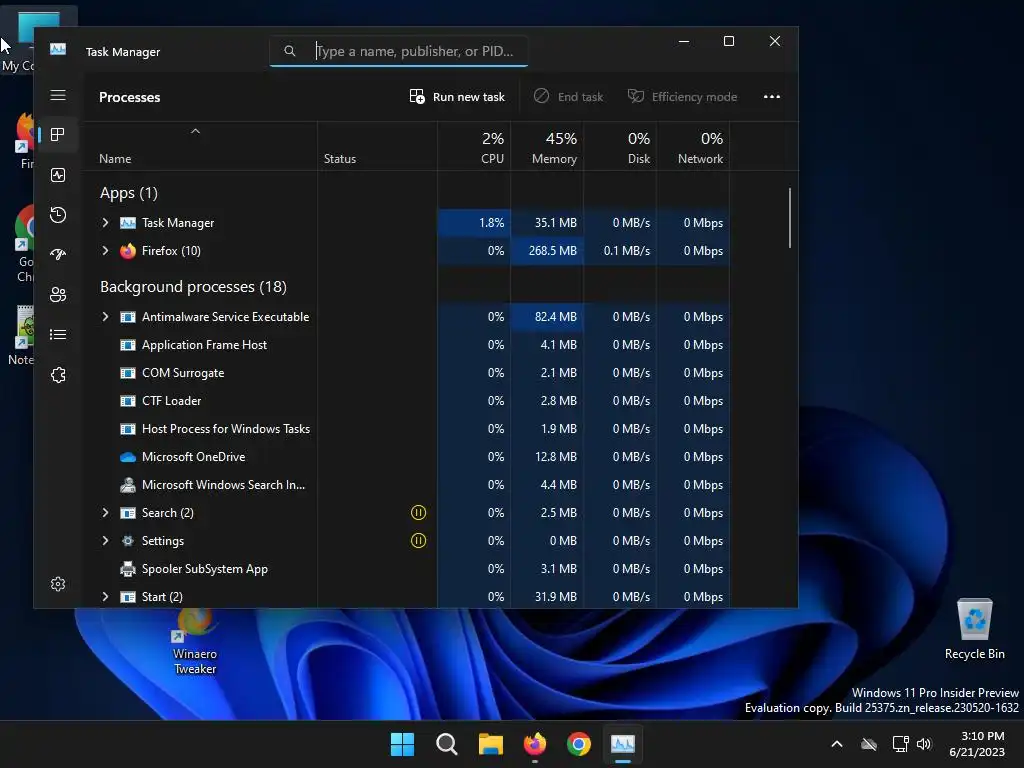Click the sort arrow above Name column
Image resolution: width=1024 pixels, height=768 pixels.
pyautogui.click(x=195, y=131)
